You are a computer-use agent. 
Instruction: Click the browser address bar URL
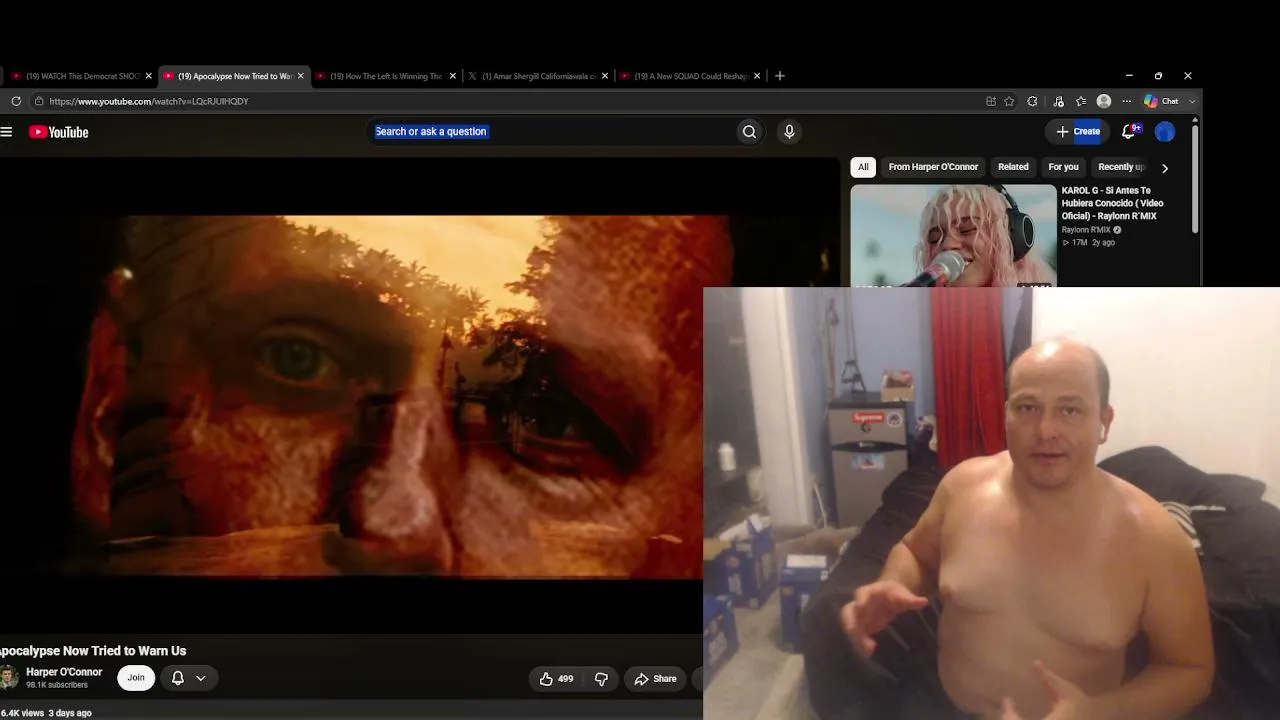[x=149, y=101]
